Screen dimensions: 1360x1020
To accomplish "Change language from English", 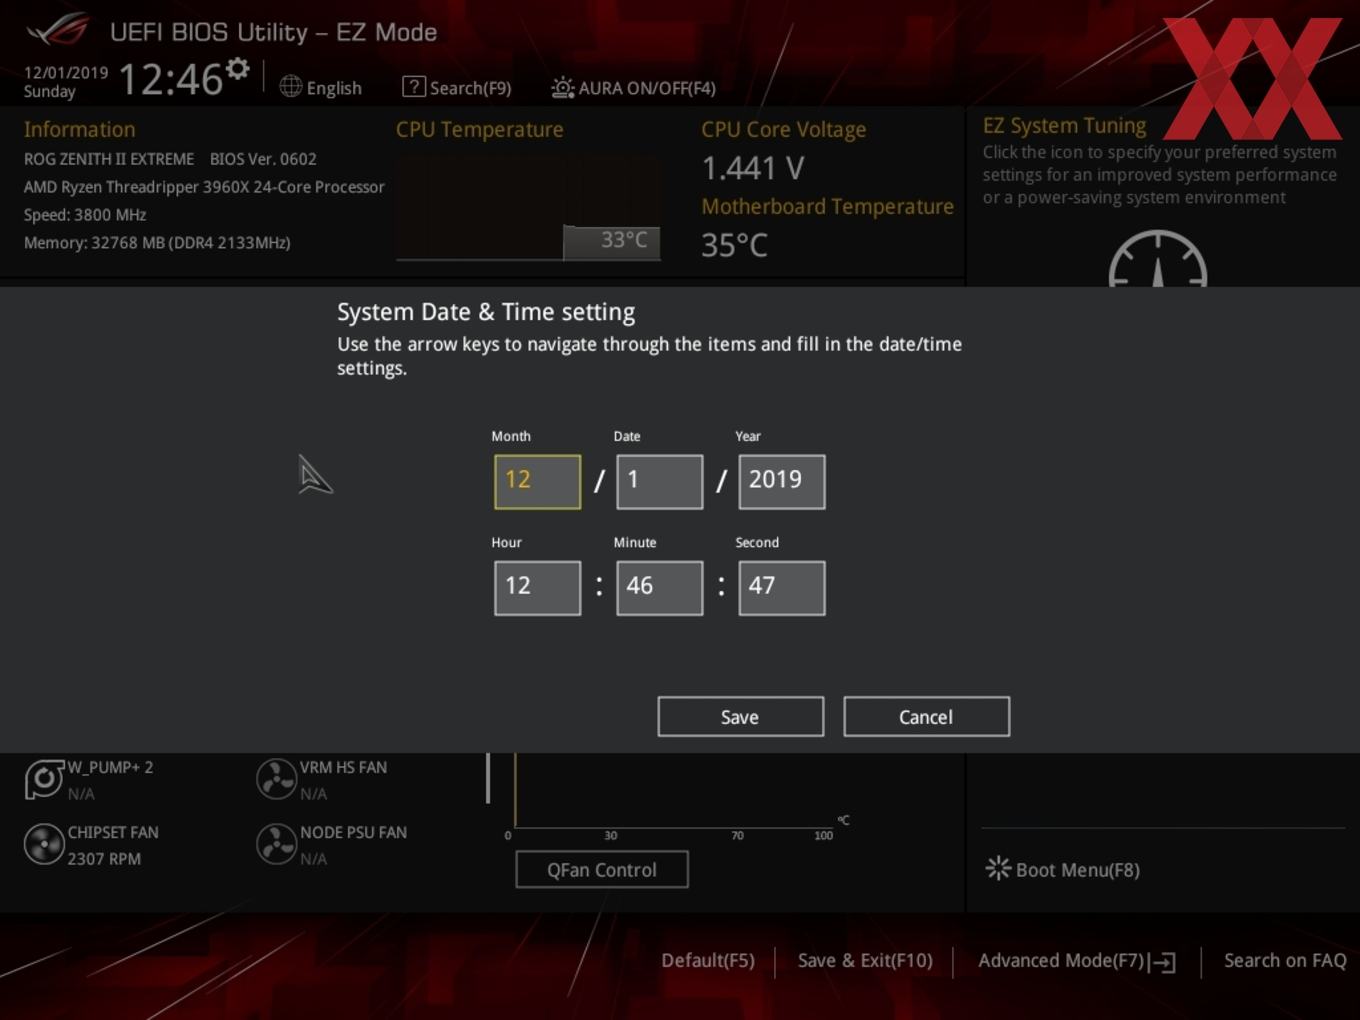I will 334,88.
